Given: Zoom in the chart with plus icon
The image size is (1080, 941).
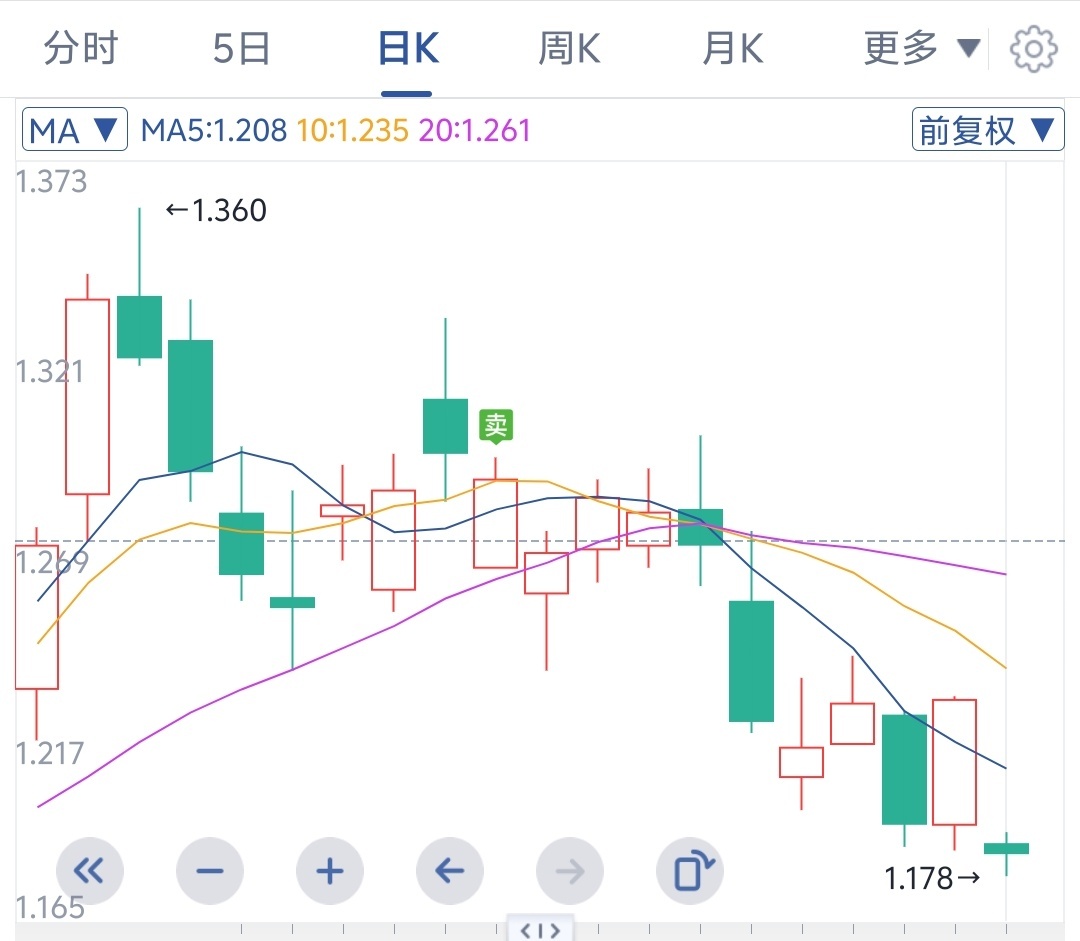Looking at the screenshot, I should coord(330,870).
